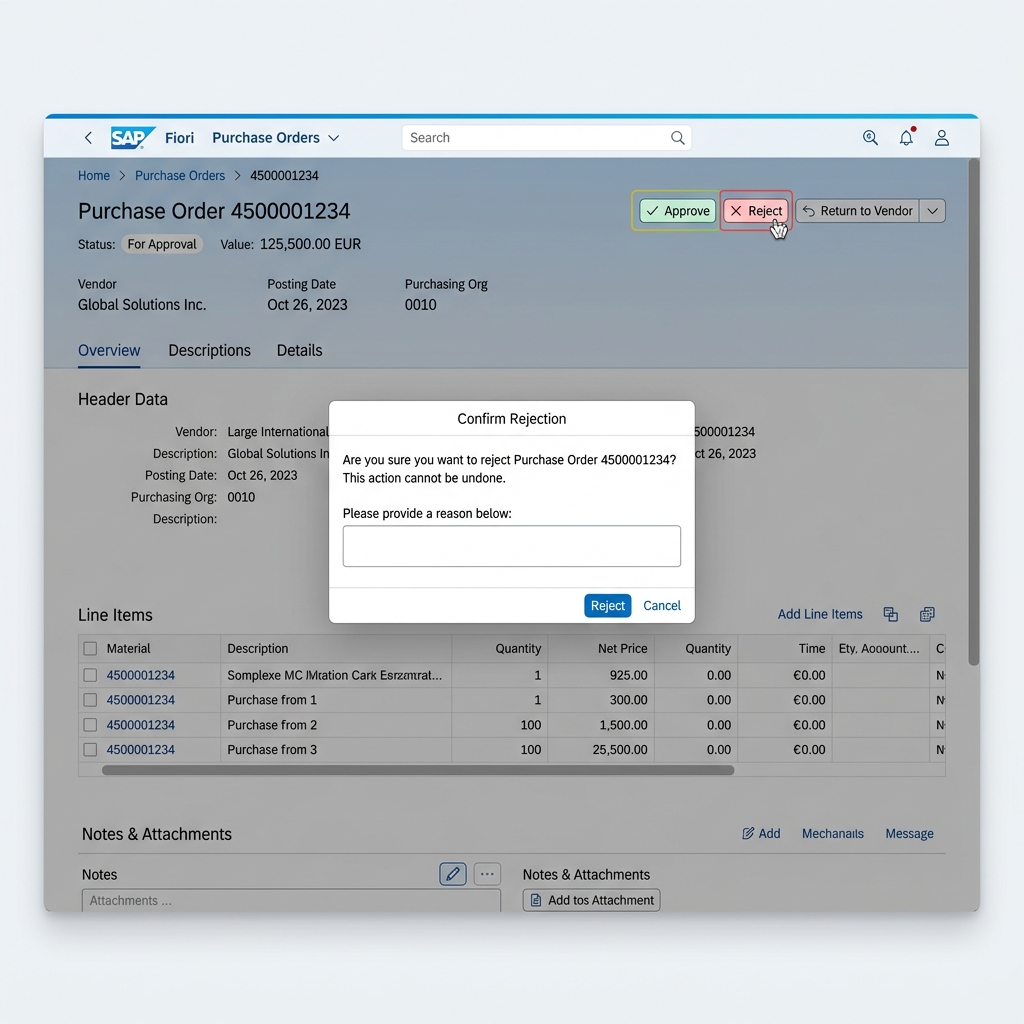Viewport: 1024px width, 1024px height.
Task: Open the Purchase Orders menu dropdown
Action: 276,138
